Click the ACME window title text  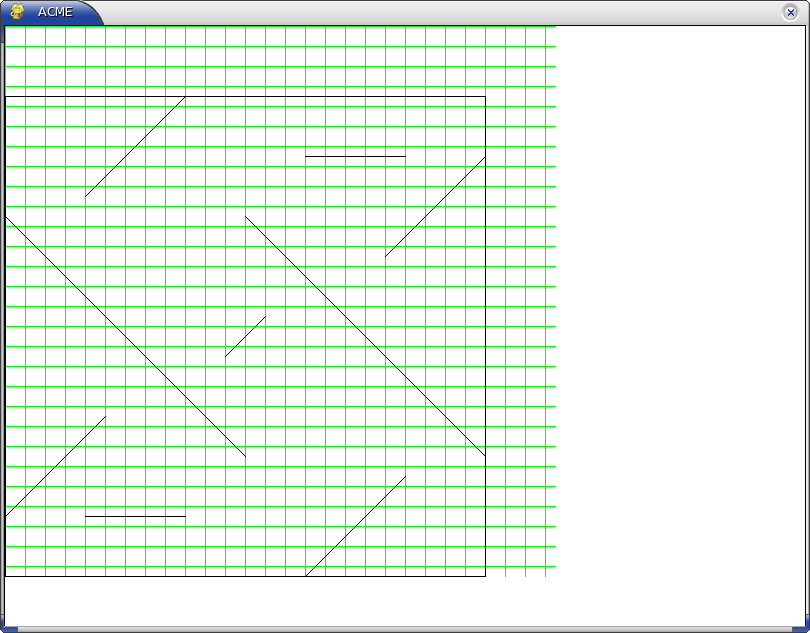click(55, 12)
